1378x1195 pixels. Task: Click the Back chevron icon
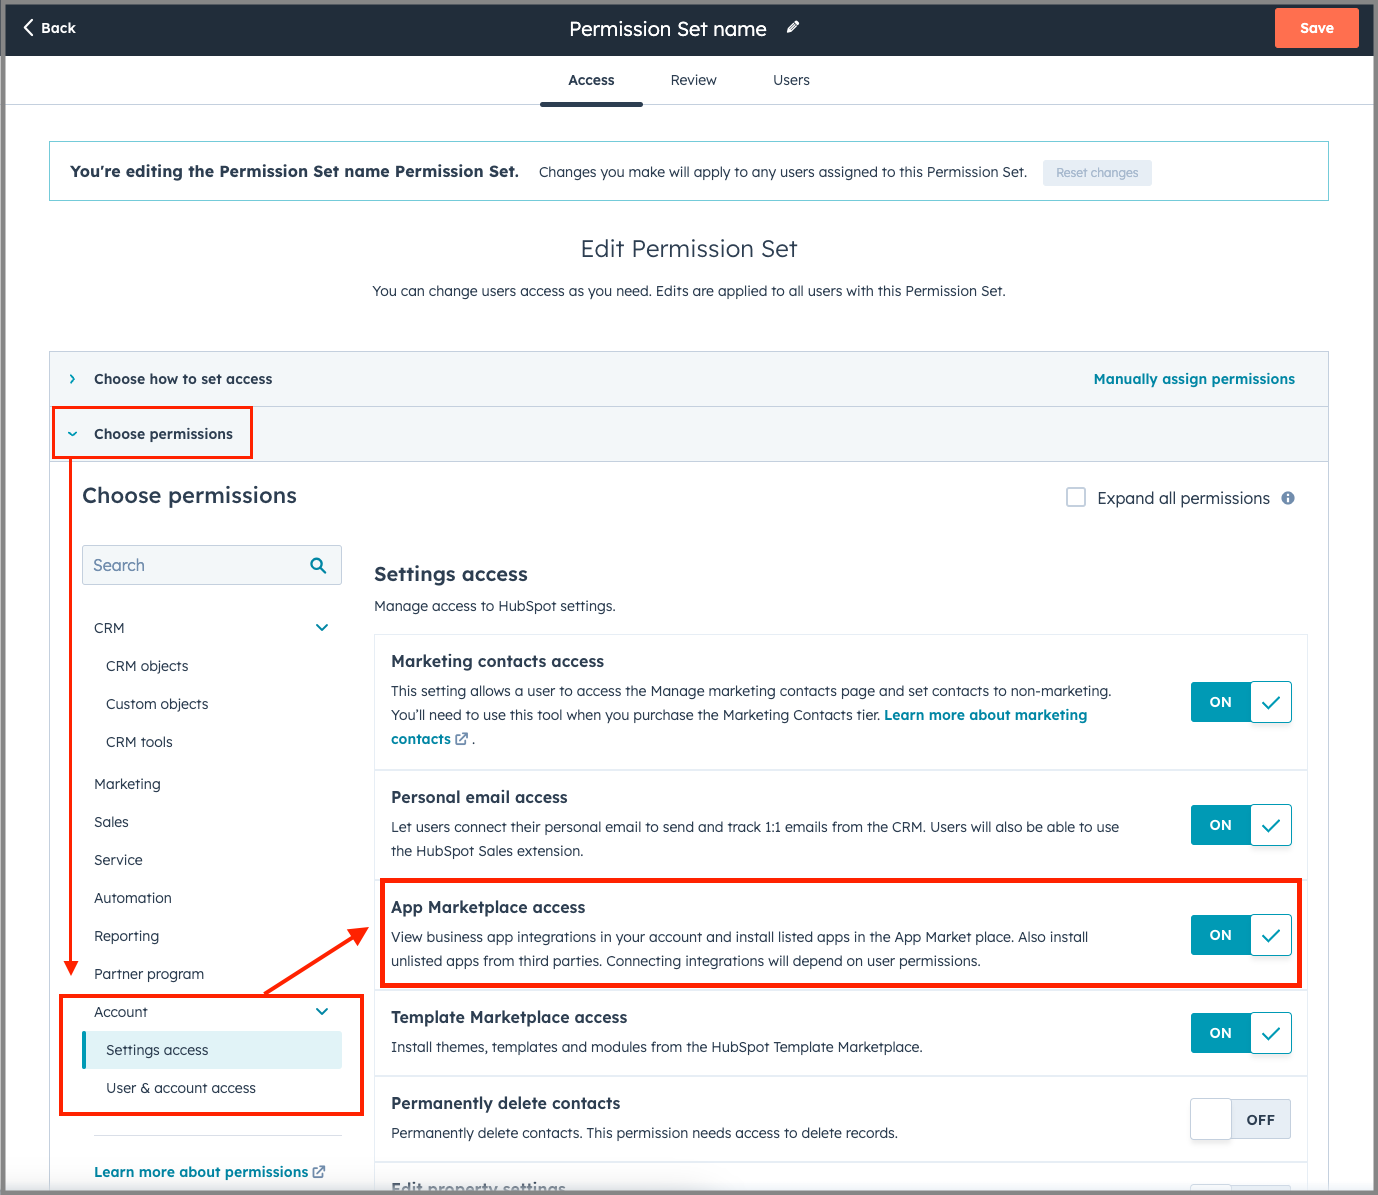(28, 28)
